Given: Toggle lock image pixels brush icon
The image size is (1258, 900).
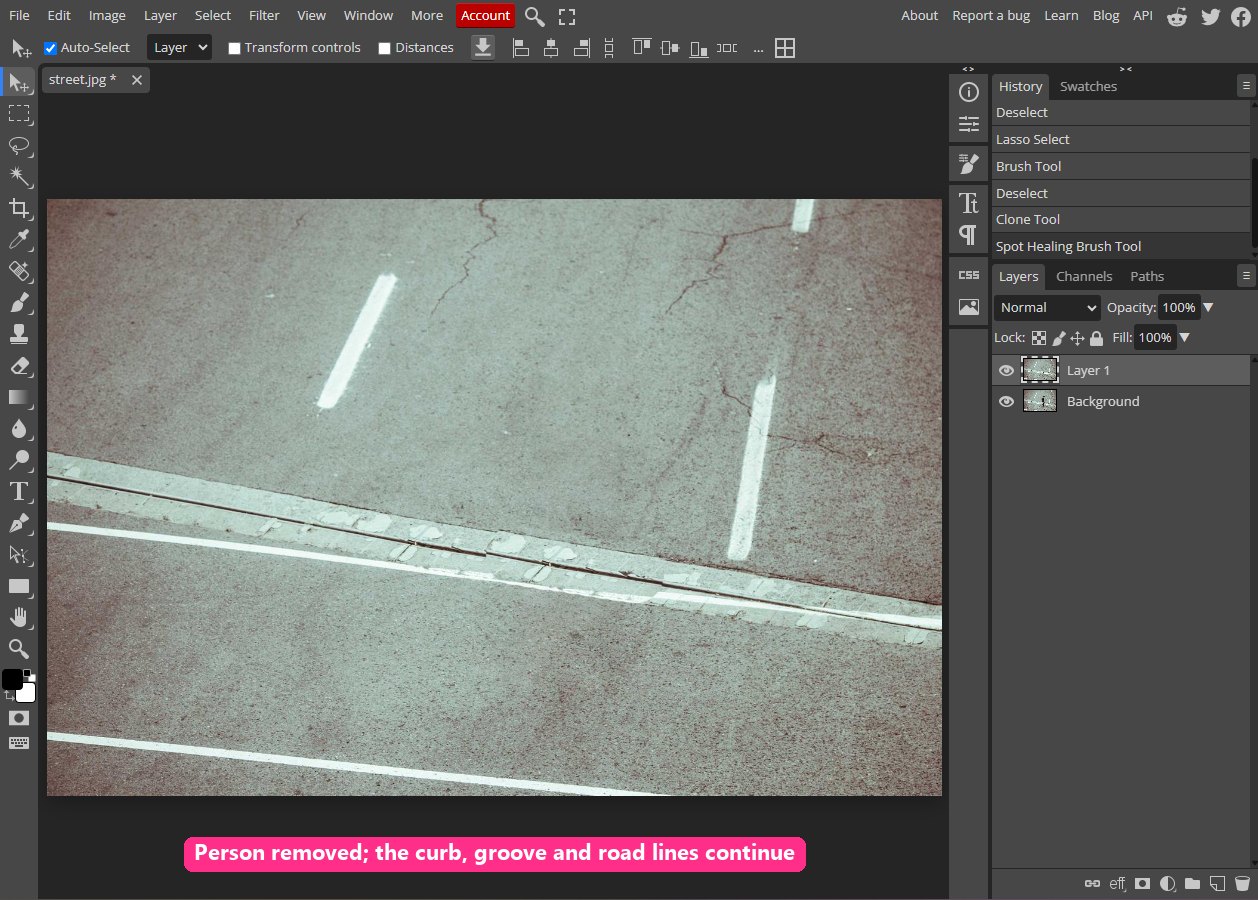Looking at the screenshot, I should point(1059,338).
